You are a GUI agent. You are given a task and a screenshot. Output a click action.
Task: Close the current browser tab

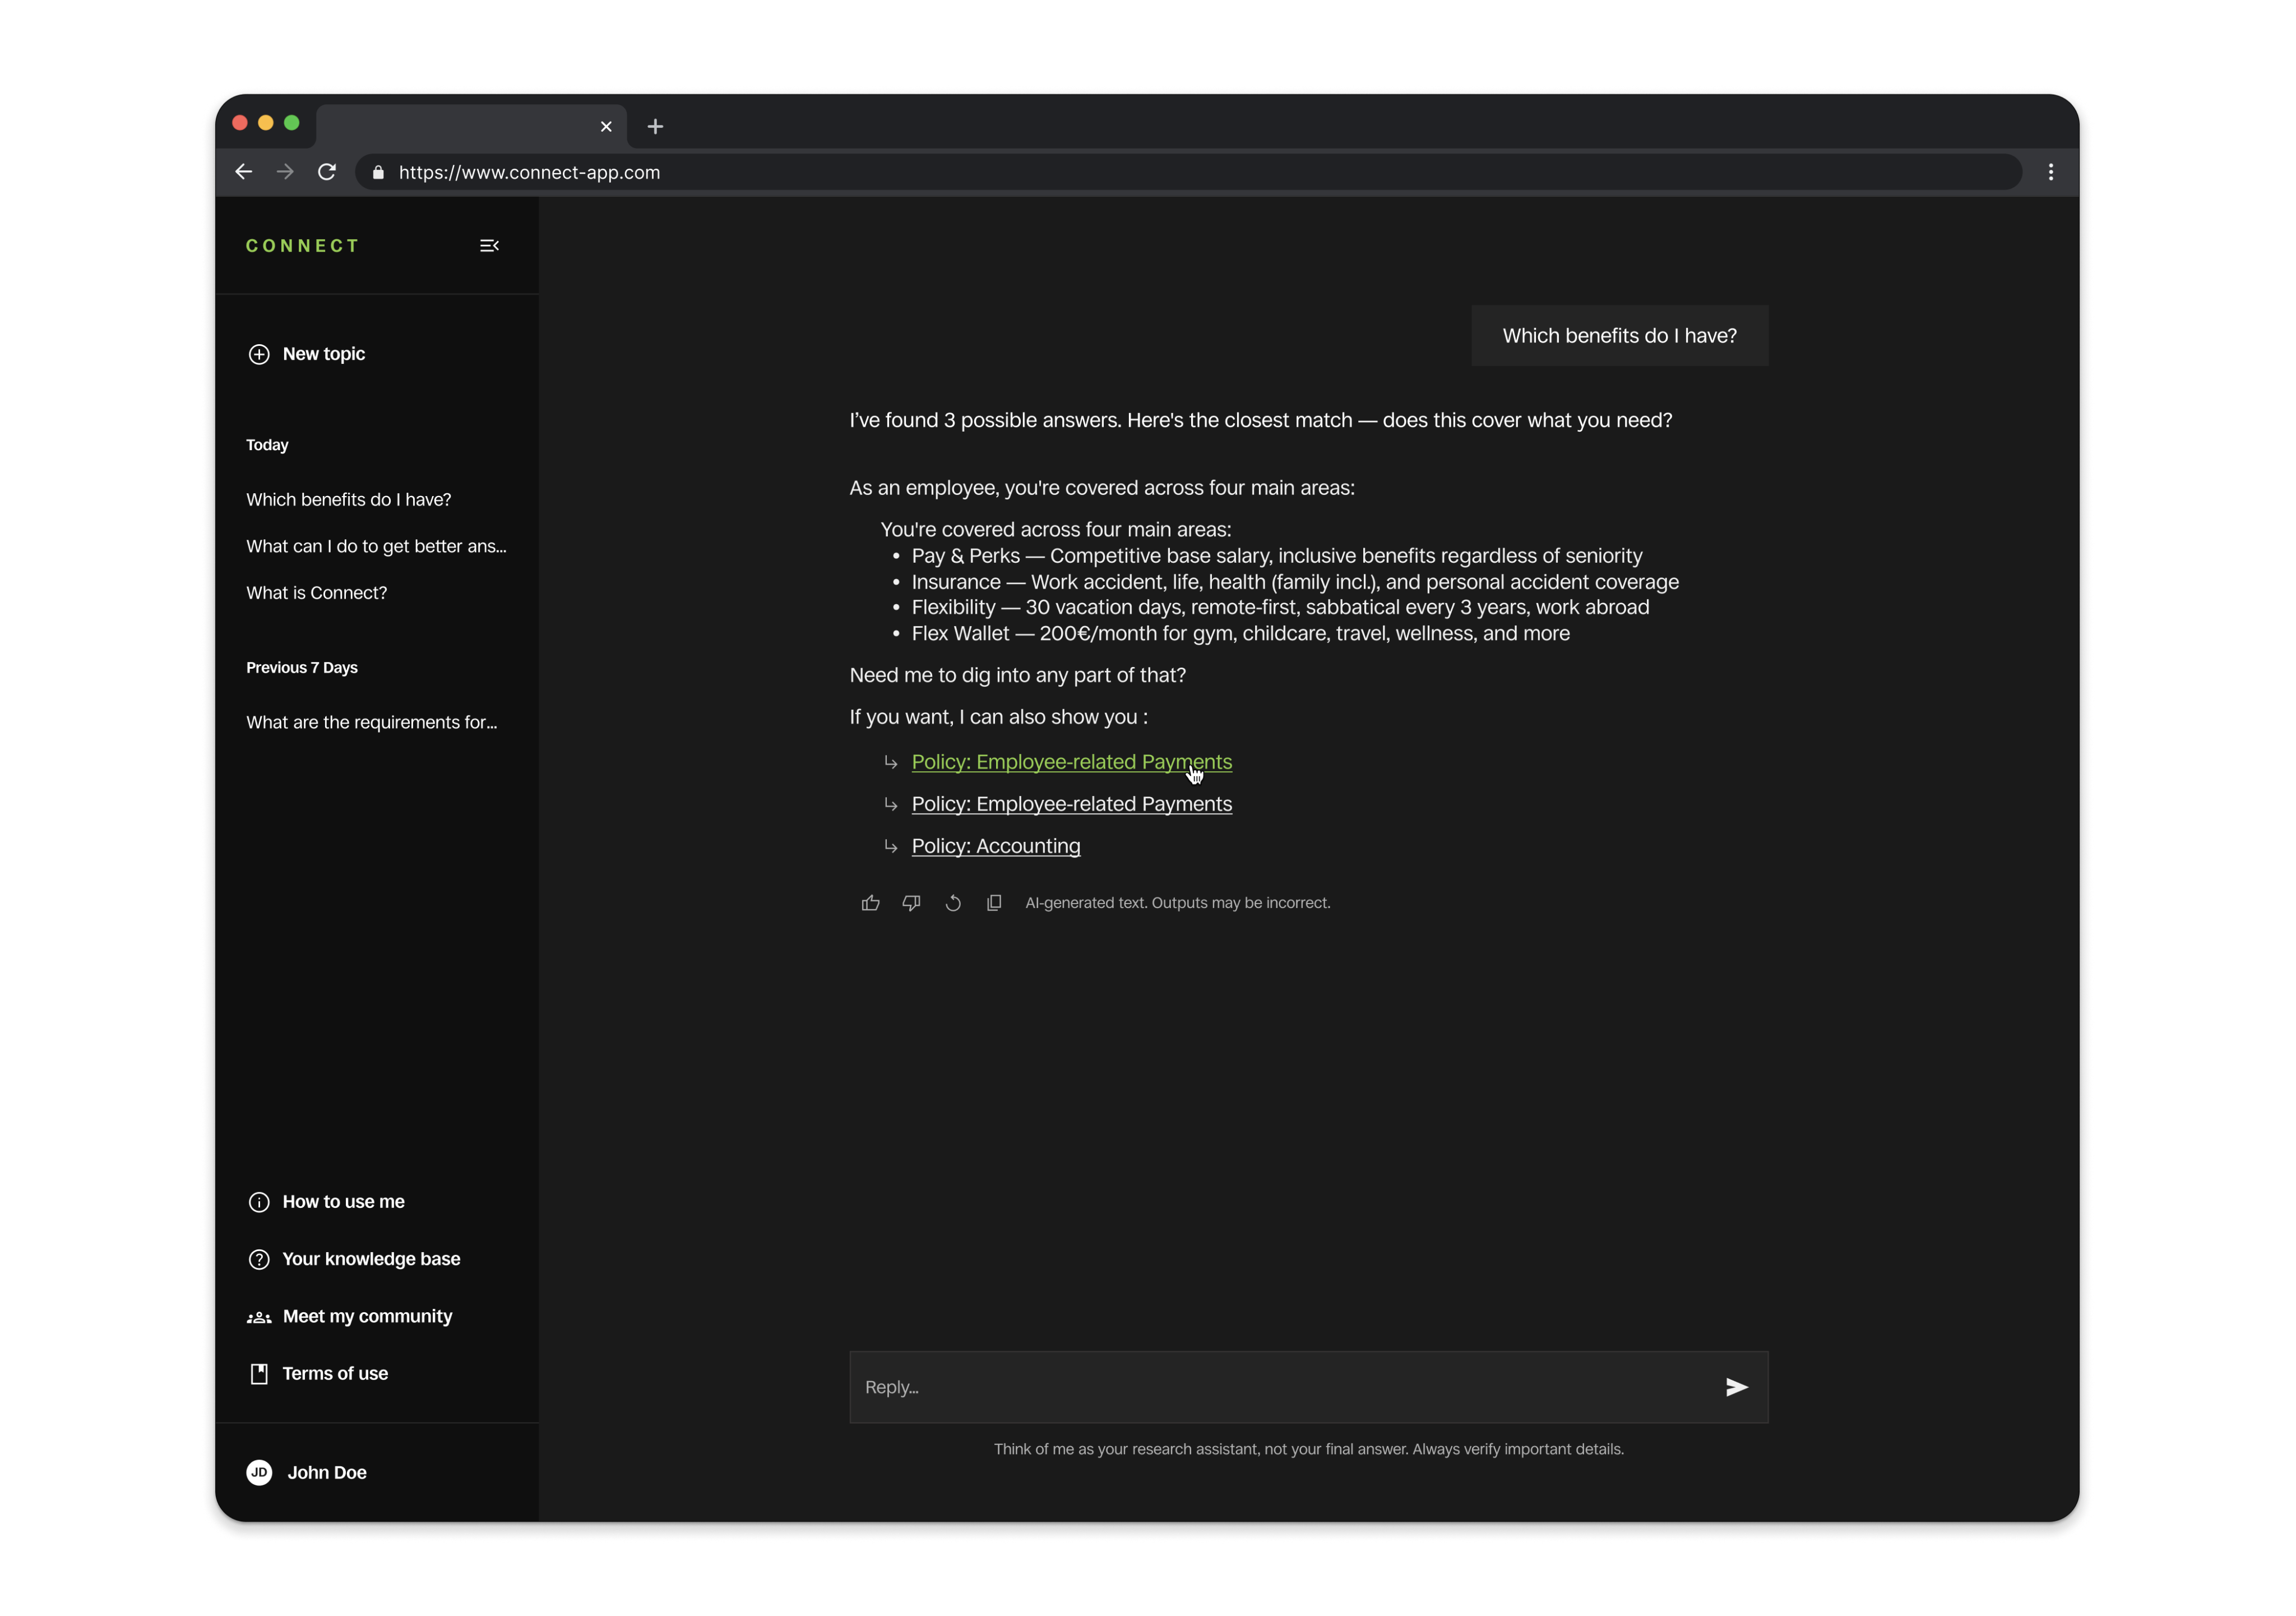pyautogui.click(x=606, y=126)
